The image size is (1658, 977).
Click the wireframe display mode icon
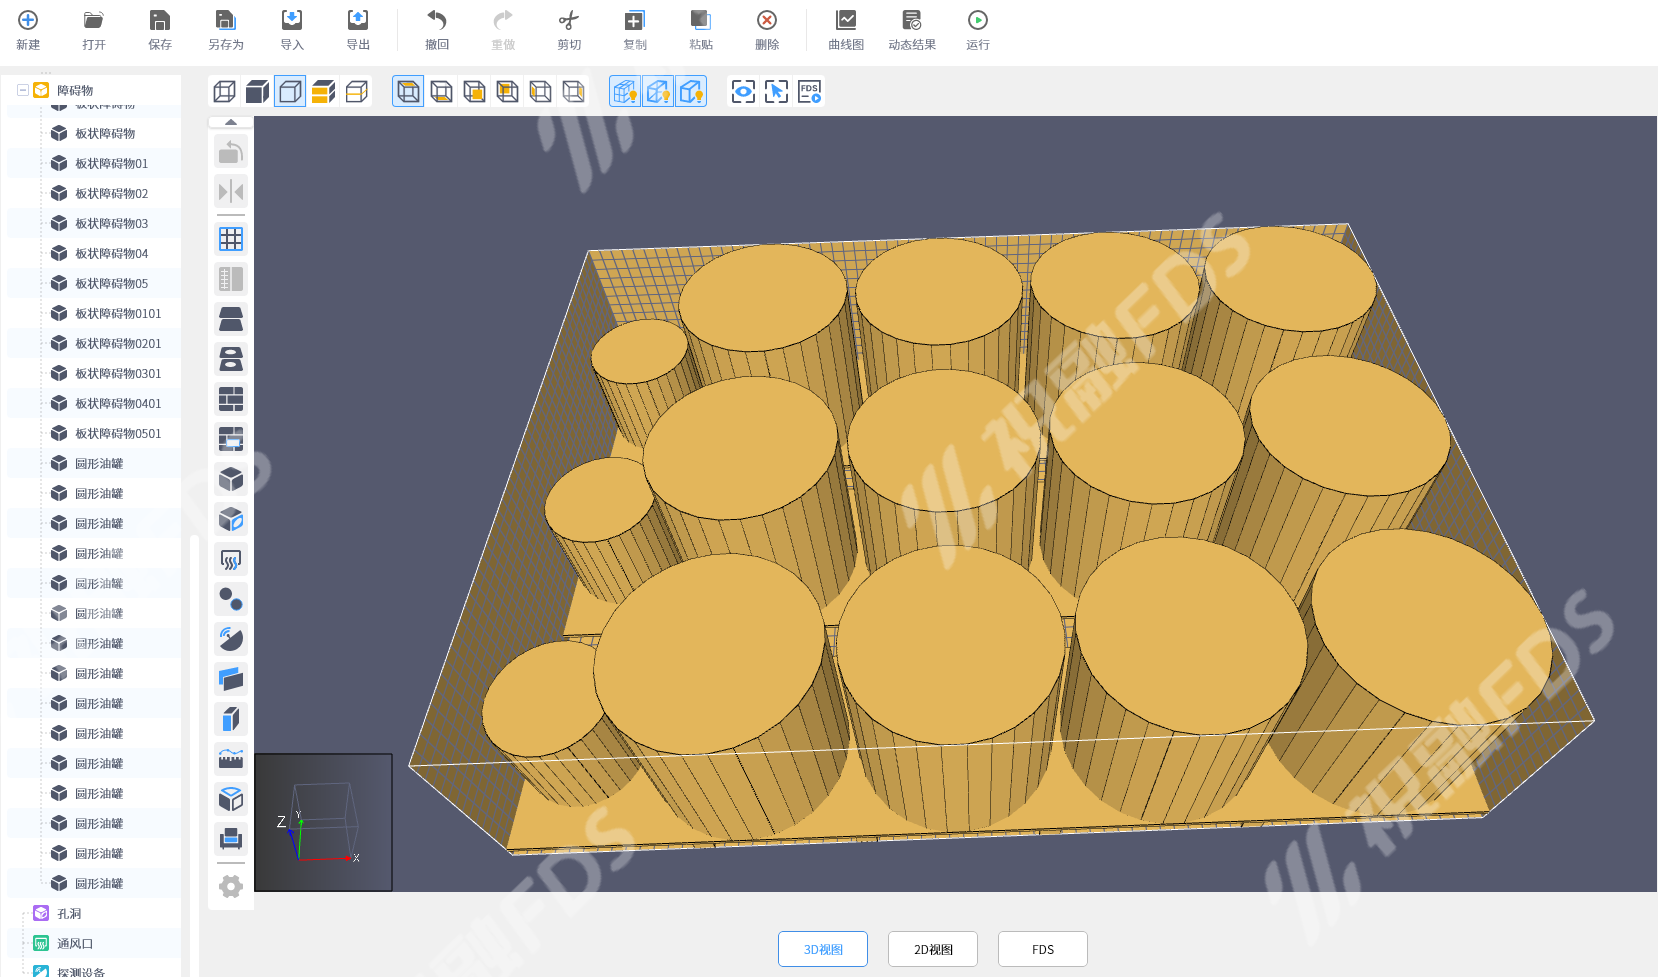coord(225,92)
